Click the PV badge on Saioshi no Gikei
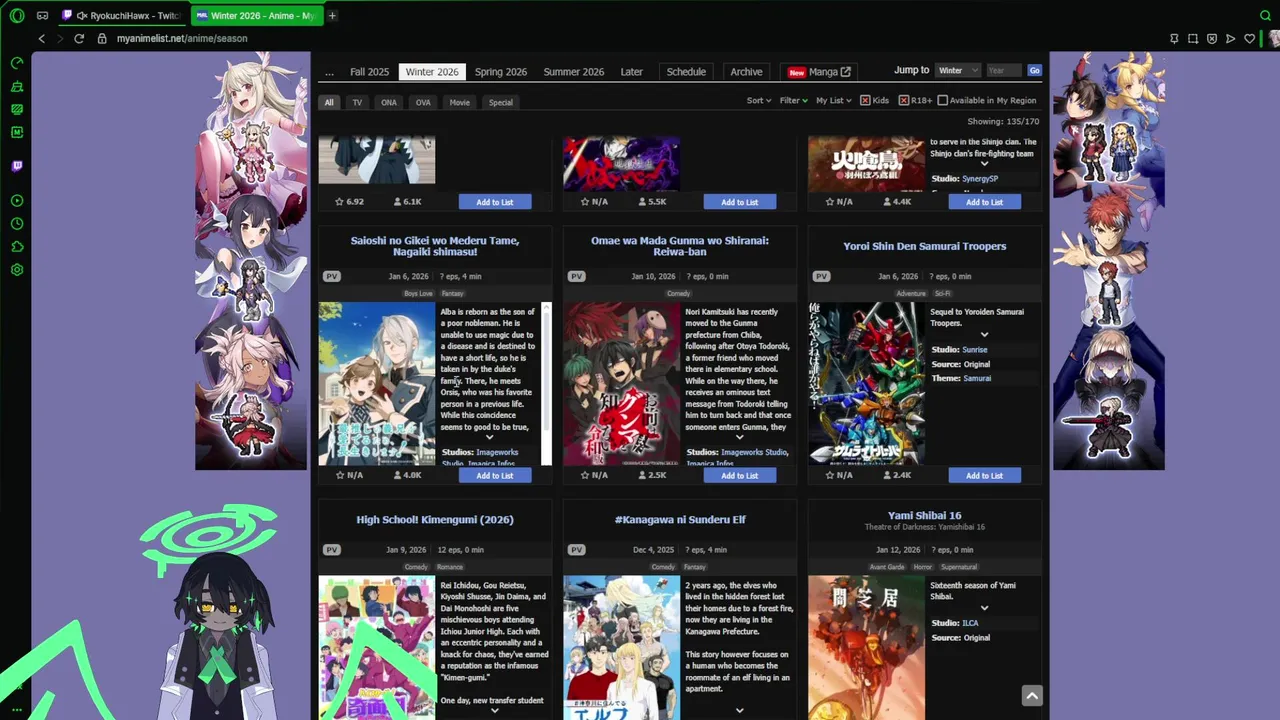This screenshot has height=720, width=1280. 331,276
